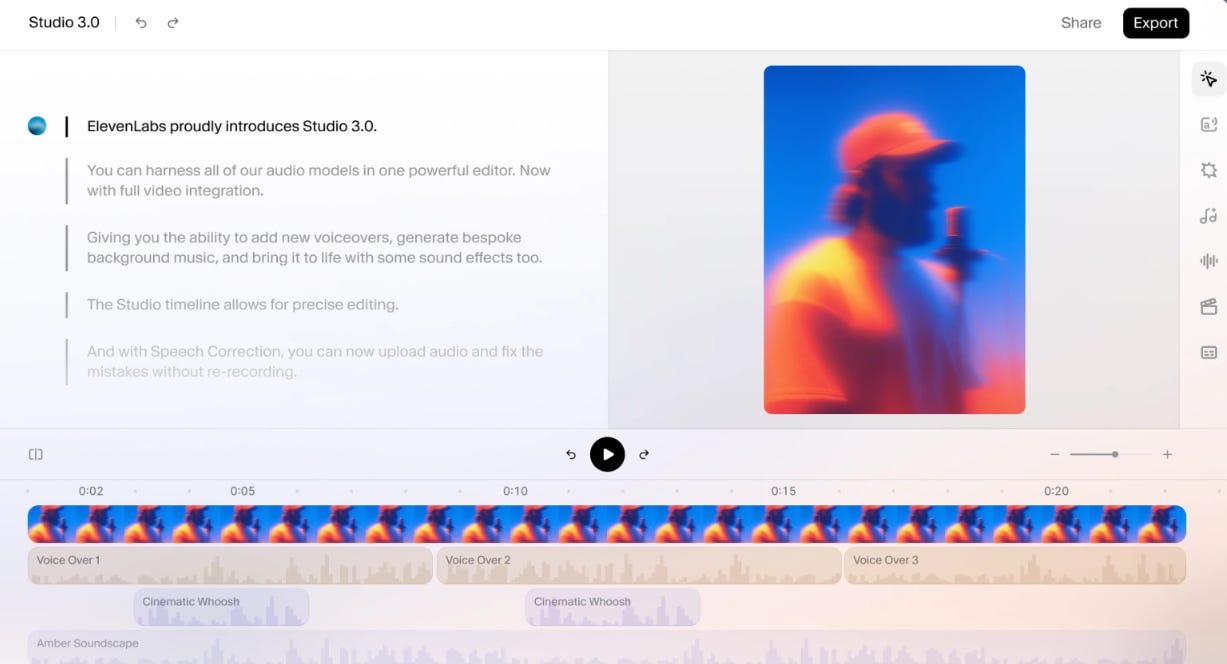
Task: Open the settings gear in the sidebar
Action: point(1209,170)
